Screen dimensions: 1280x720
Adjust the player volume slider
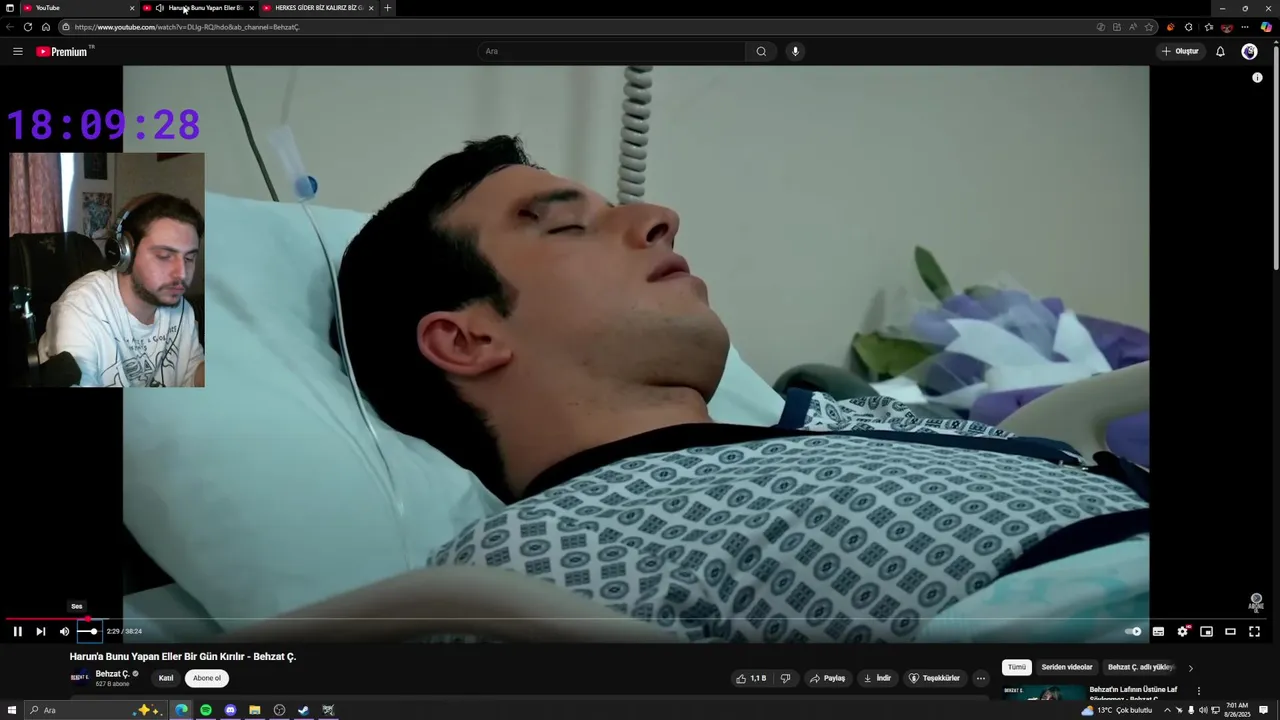[x=88, y=631]
